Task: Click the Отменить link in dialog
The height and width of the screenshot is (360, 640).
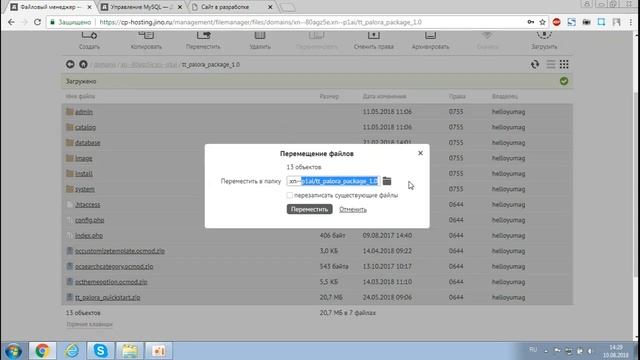Action: [x=353, y=209]
